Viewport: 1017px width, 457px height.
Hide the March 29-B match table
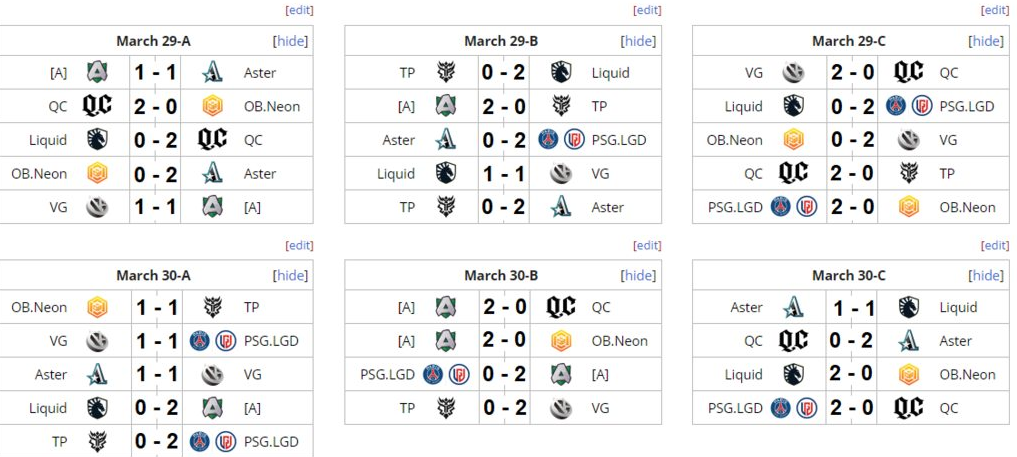coord(638,41)
